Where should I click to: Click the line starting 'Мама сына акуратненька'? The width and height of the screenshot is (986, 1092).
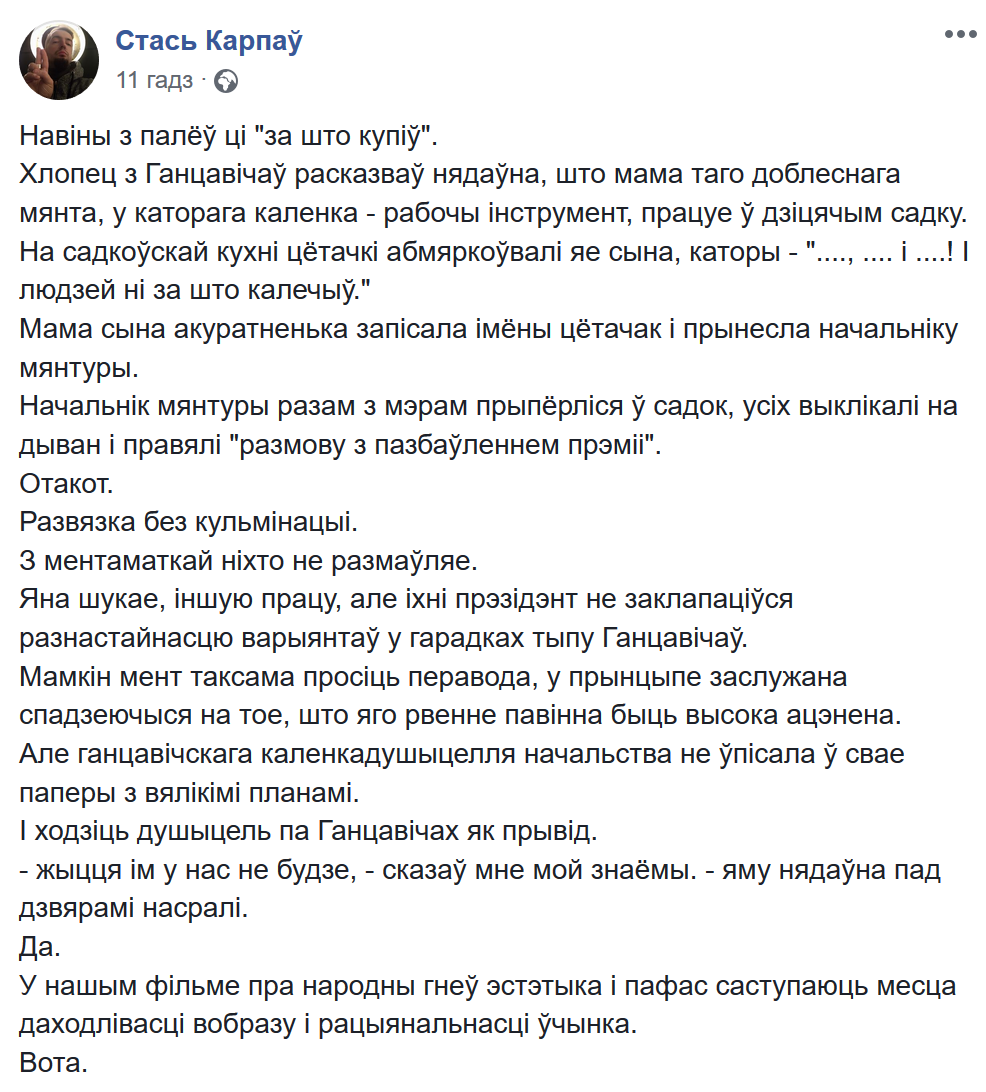tap(489, 329)
